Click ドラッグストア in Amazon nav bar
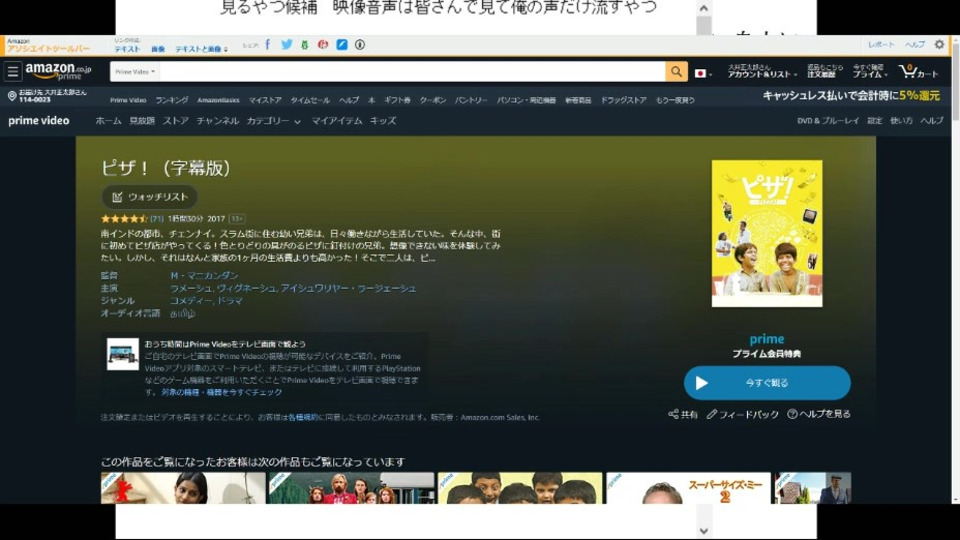Viewport: 960px width, 540px height. (x=623, y=100)
